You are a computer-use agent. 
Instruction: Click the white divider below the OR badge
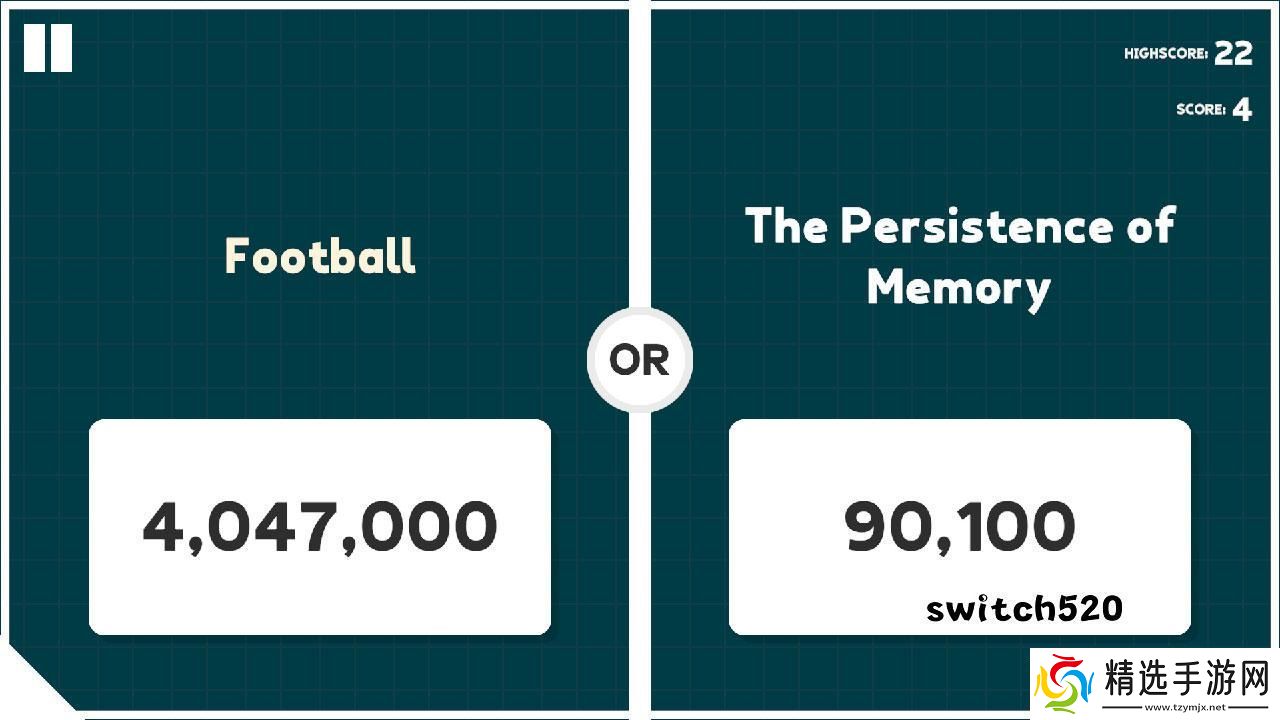(640, 560)
